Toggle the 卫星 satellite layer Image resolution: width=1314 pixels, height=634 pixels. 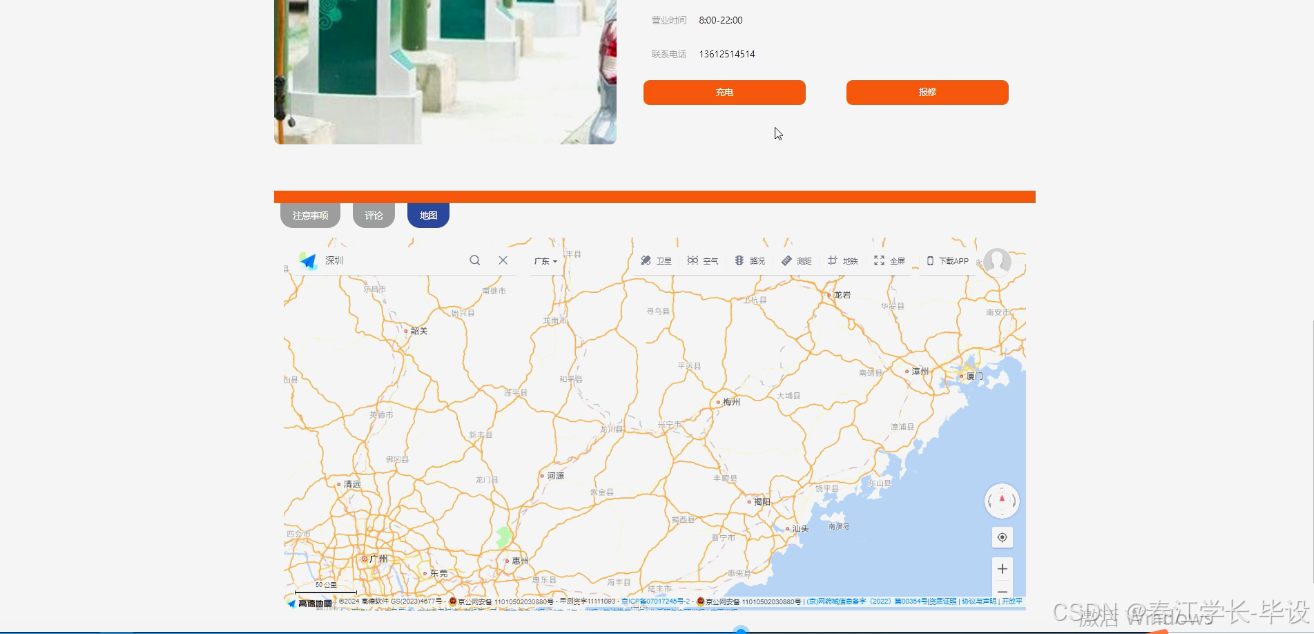pyautogui.click(x=656, y=261)
